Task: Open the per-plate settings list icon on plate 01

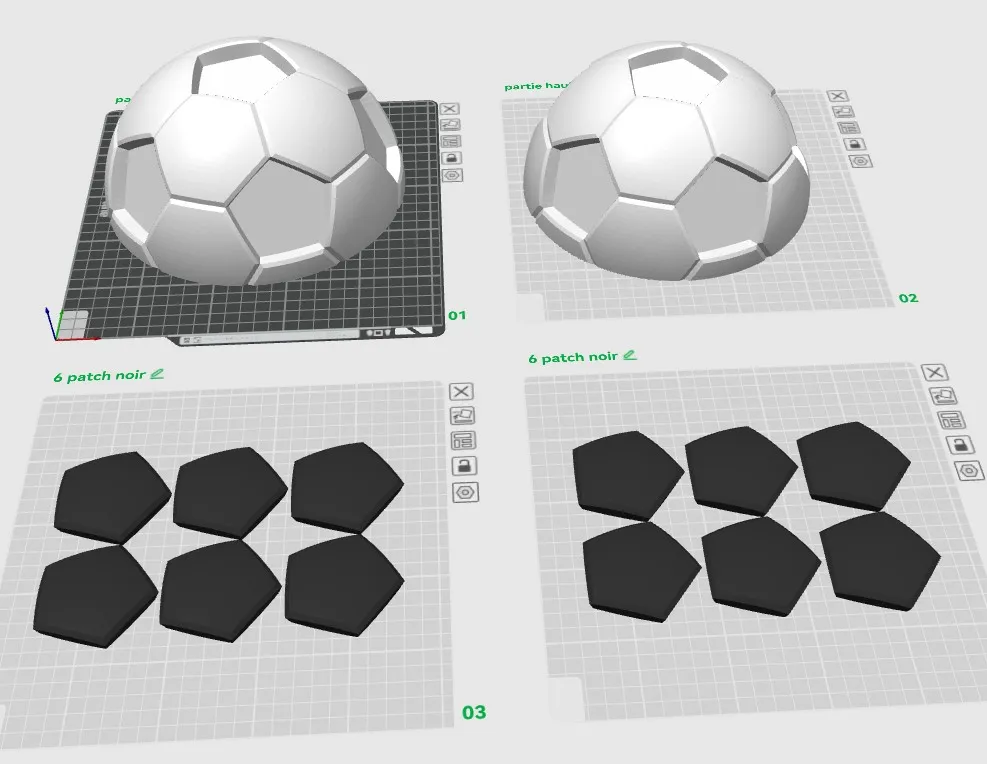Action: (x=450, y=142)
